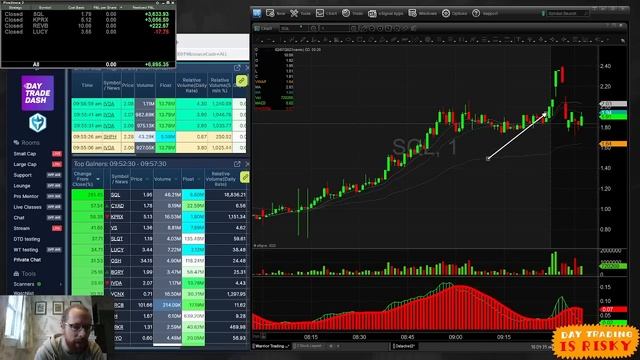This screenshot has height=360, width=640.
Task: Click Time column header in upper scanner
Action: pyautogui.click(x=87, y=85)
